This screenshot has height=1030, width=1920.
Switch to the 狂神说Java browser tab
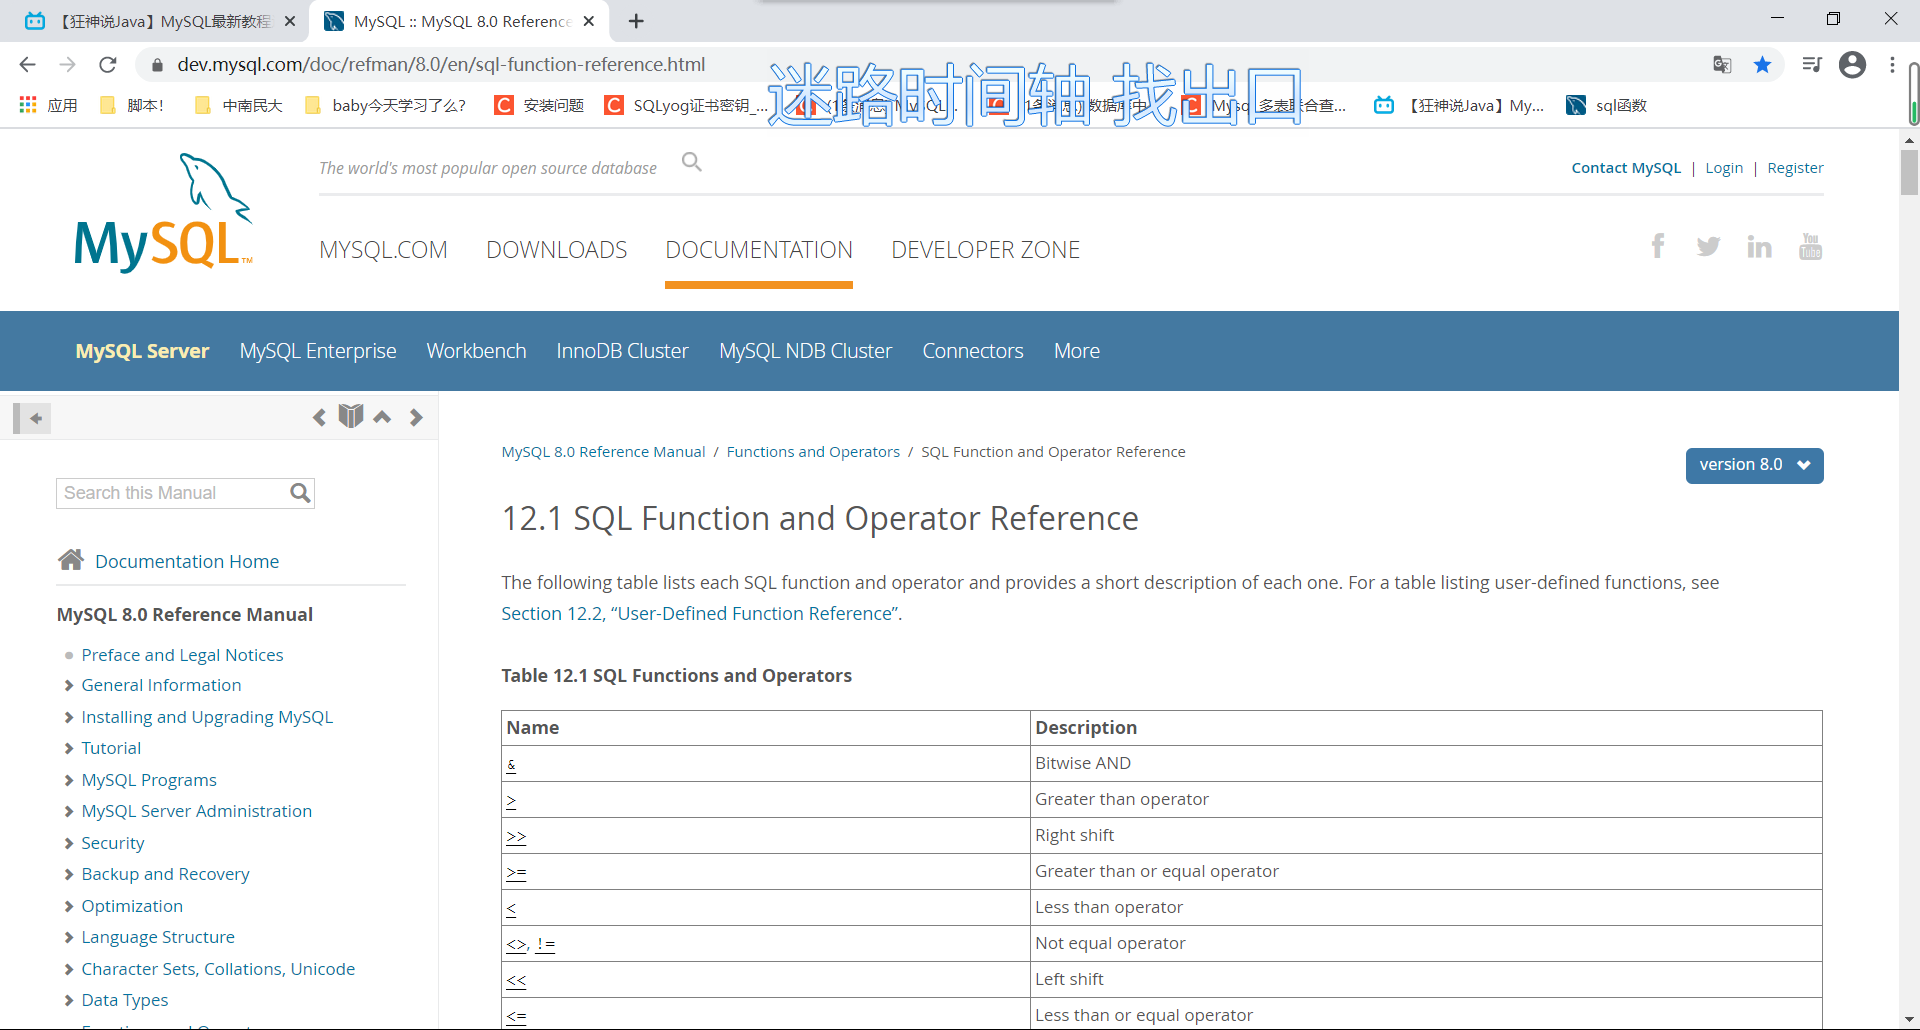click(x=160, y=21)
